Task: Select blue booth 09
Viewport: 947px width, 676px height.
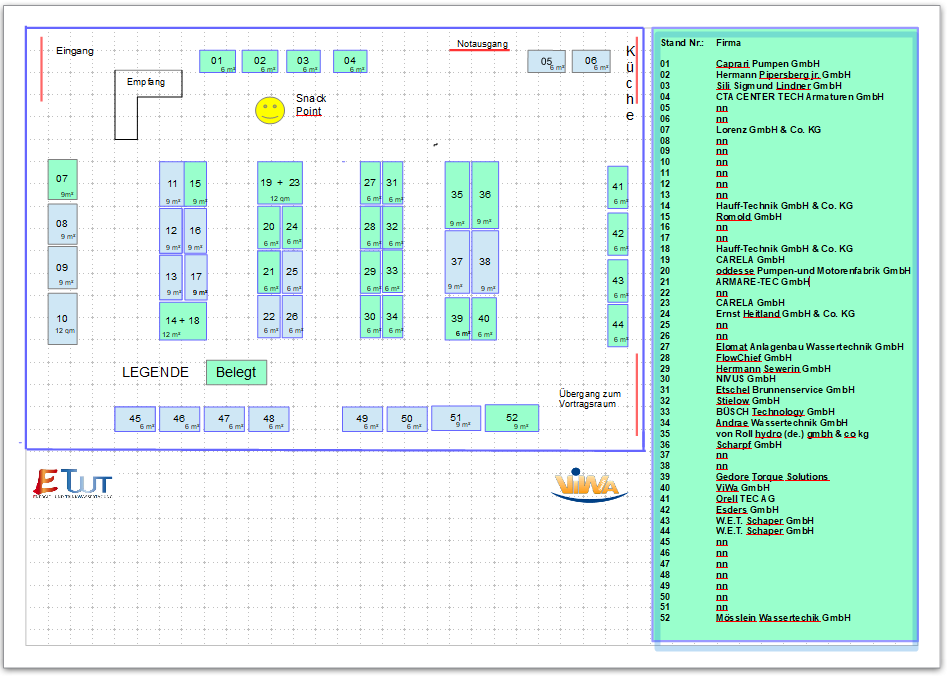Action: click(63, 268)
